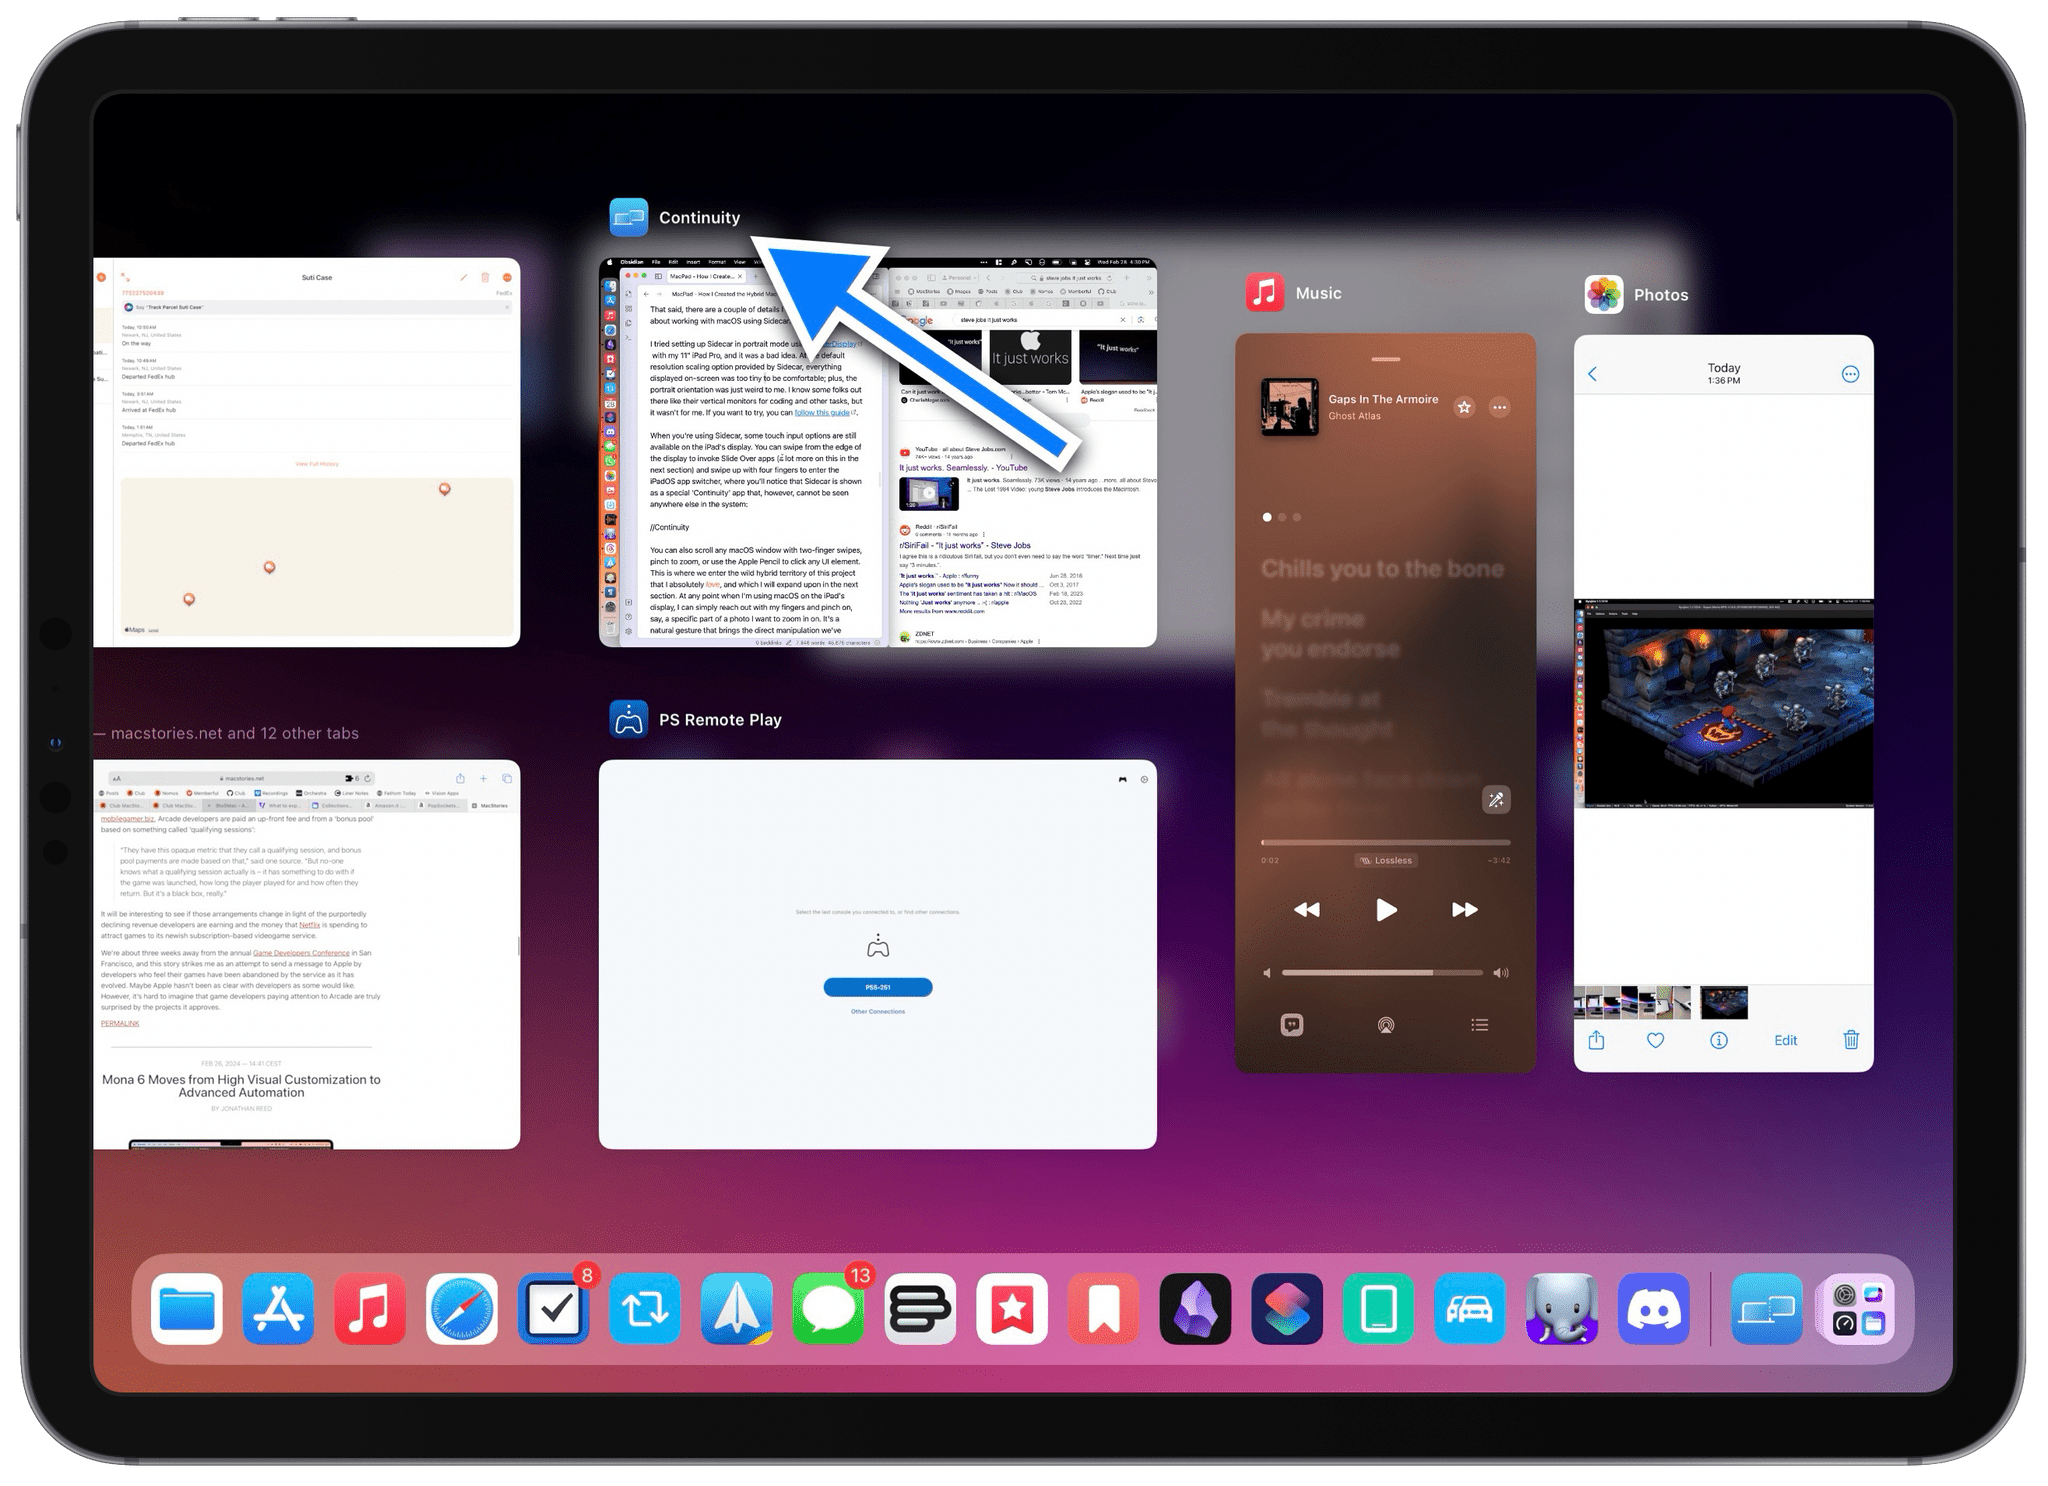Viewport: 2048px width, 1486px height.
Task: Edit the Suti Case delivery with the pencil
Action: 463,277
